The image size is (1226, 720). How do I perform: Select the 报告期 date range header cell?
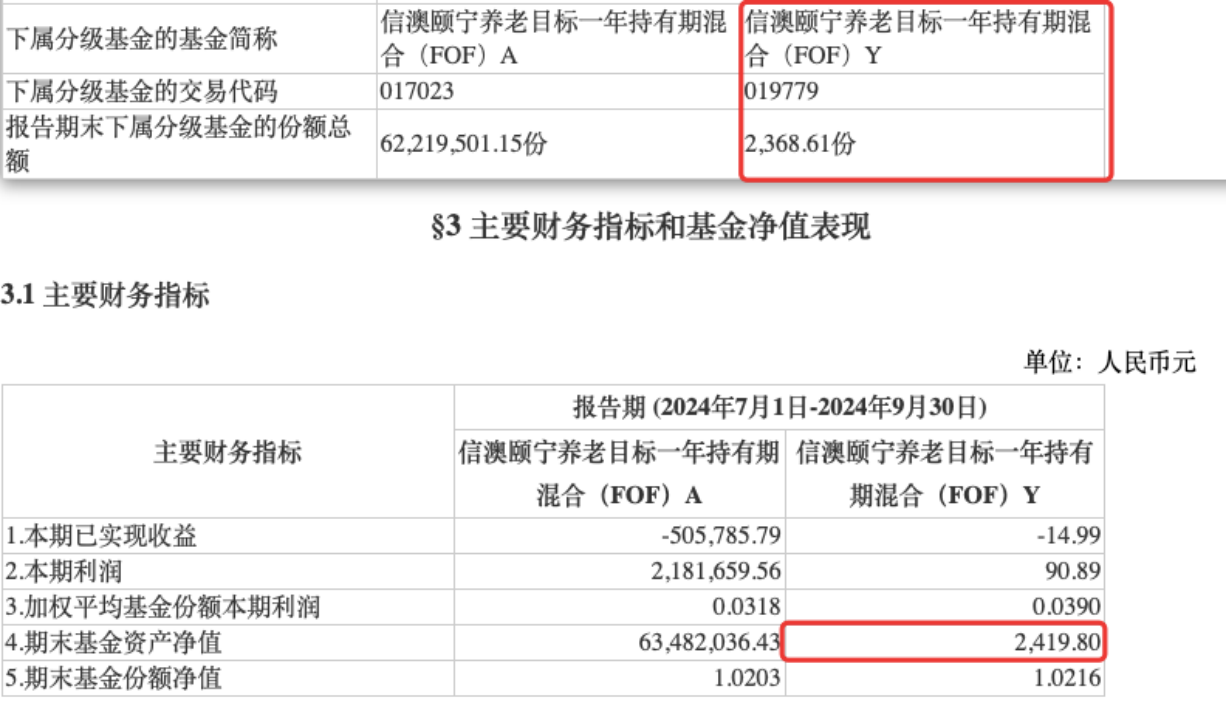779,407
